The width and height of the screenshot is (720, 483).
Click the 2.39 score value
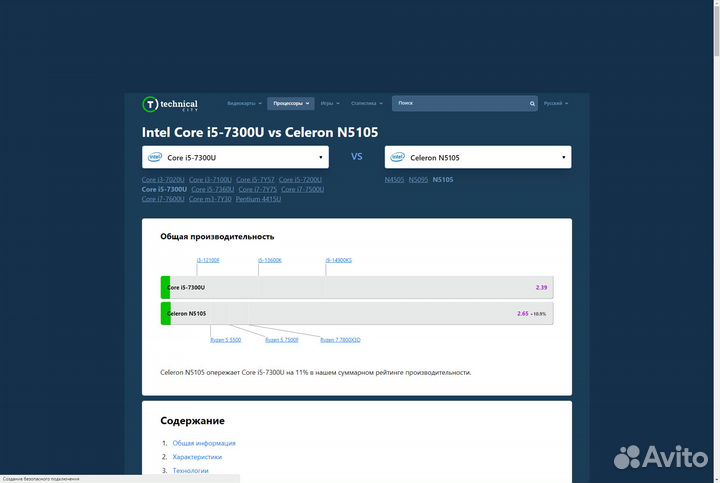541,287
